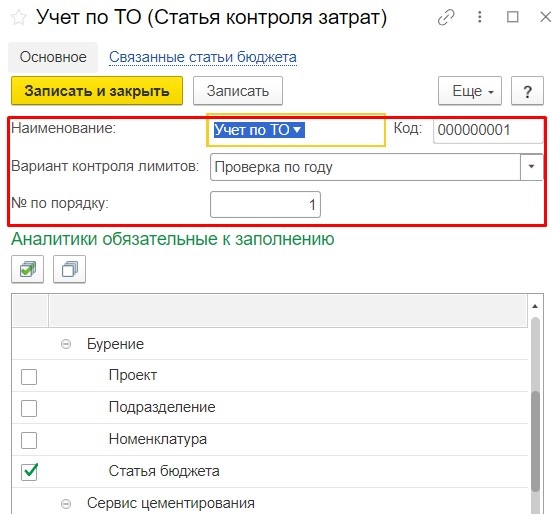553x515 pixels.
Task: Open Связанные статьи бюджета link
Action: [x=203, y=57]
